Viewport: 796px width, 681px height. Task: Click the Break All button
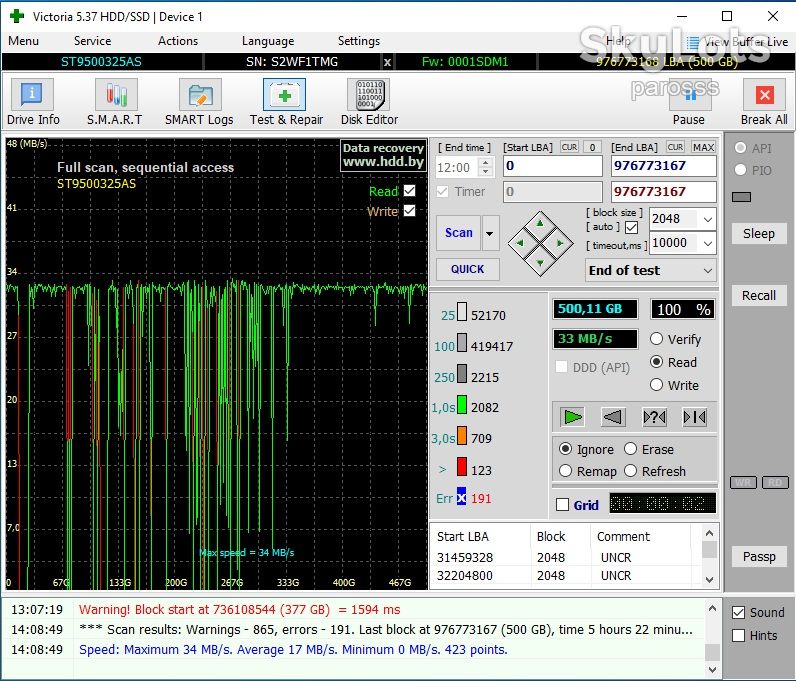[x=764, y=102]
